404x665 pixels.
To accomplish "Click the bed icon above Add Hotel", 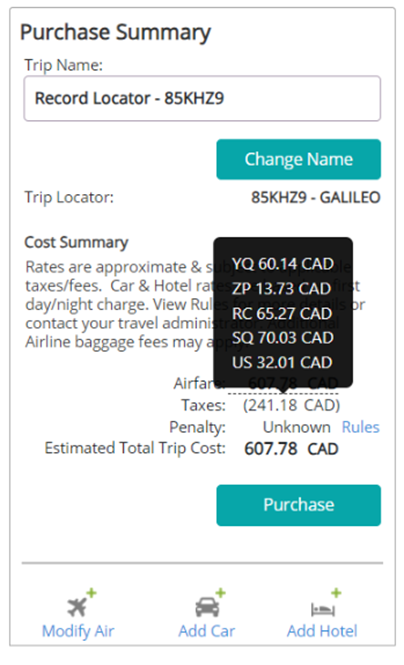I will click(x=323, y=609).
